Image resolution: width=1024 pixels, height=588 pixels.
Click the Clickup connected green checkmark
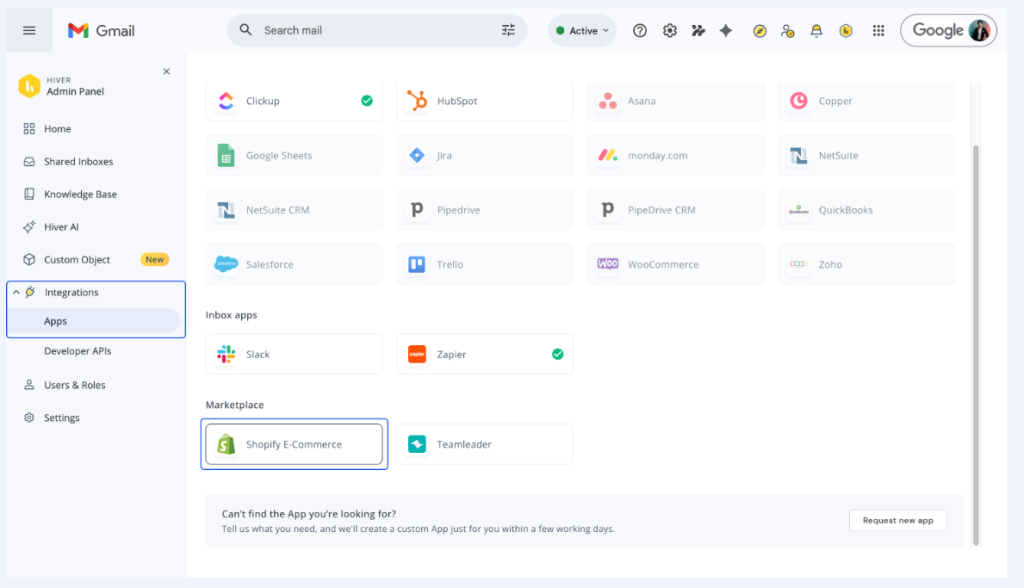click(x=367, y=101)
